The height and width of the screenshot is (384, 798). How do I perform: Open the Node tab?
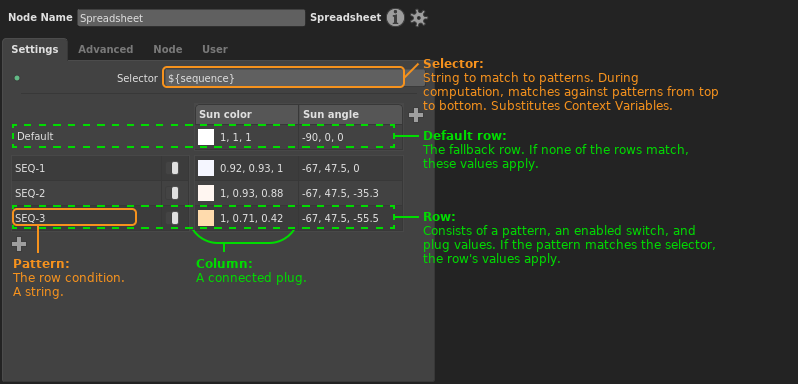pyautogui.click(x=167, y=49)
